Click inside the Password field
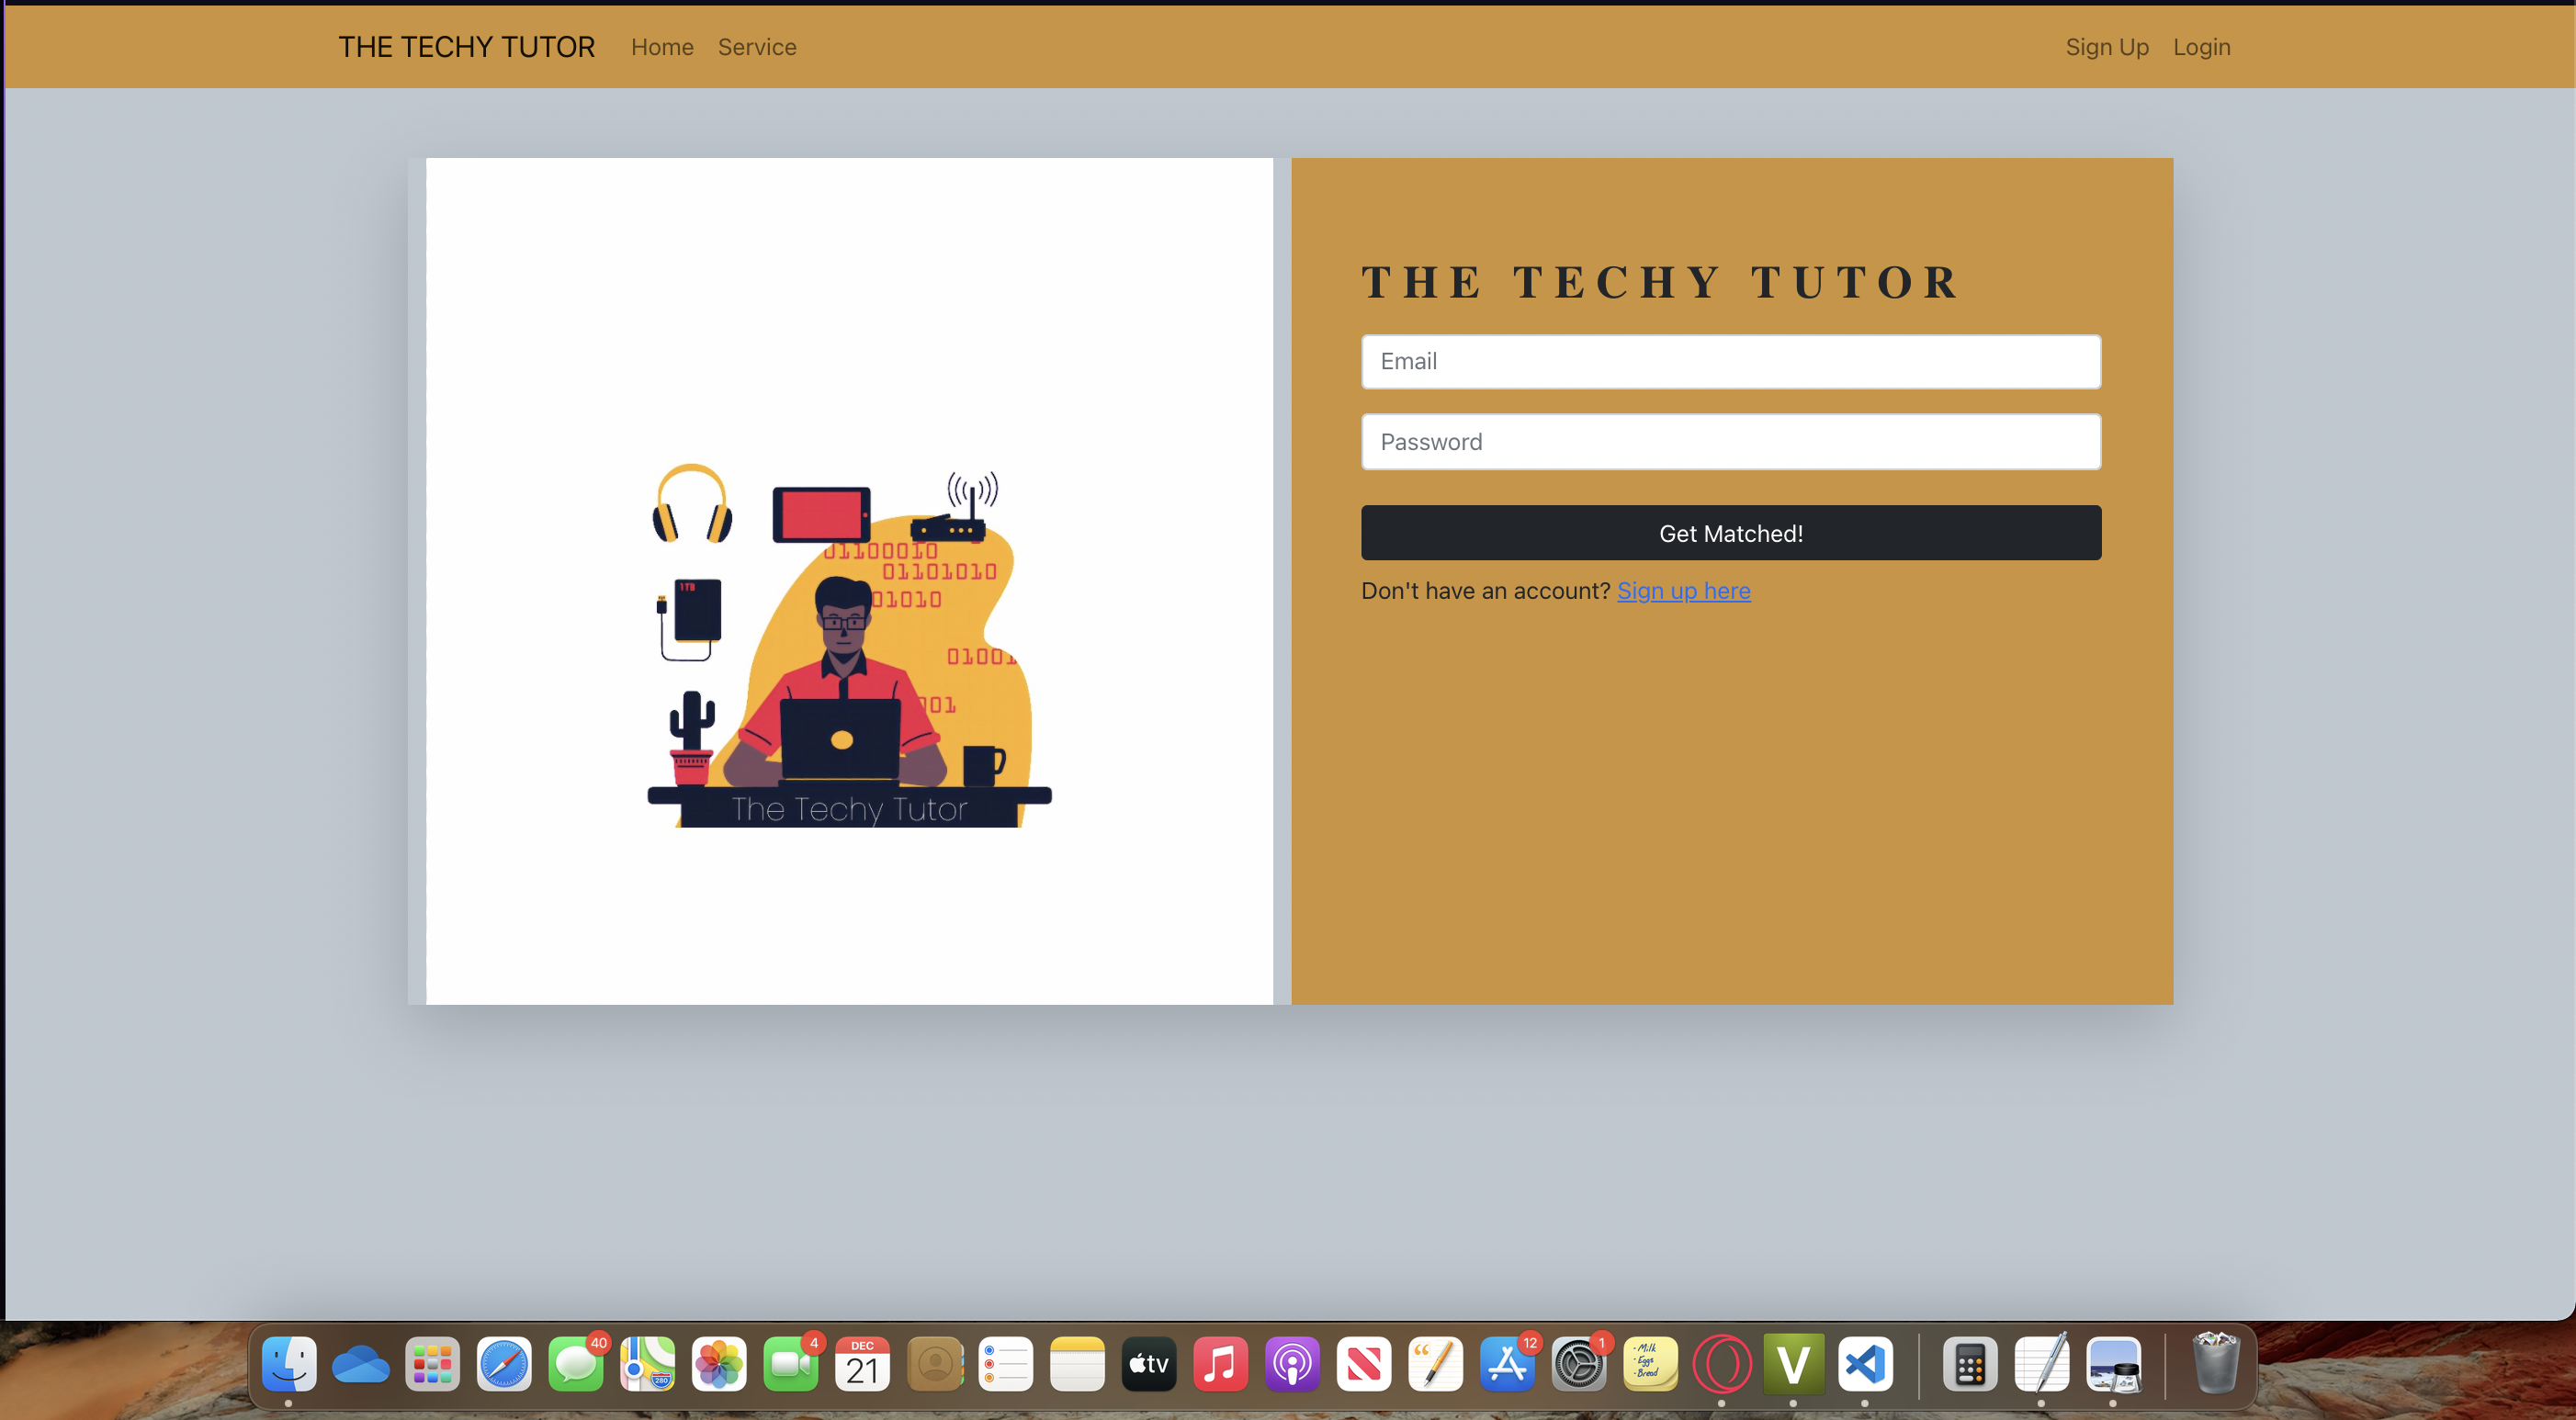The image size is (2576, 1420). (x=1730, y=441)
